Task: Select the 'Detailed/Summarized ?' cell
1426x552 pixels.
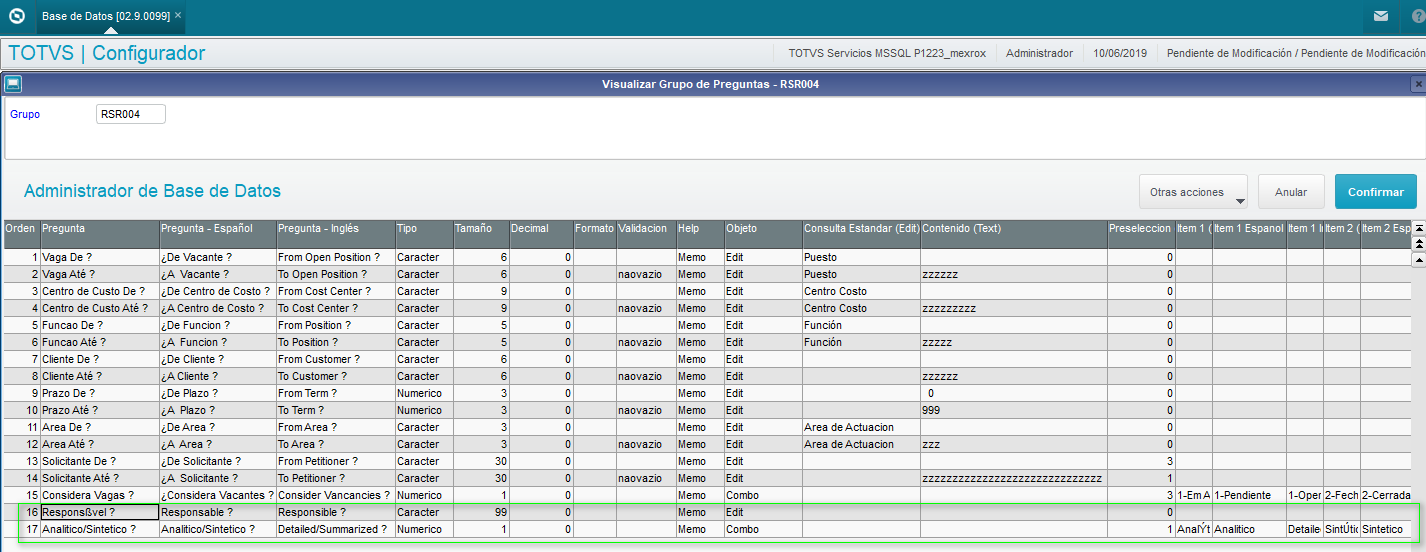Action: point(335,529)
